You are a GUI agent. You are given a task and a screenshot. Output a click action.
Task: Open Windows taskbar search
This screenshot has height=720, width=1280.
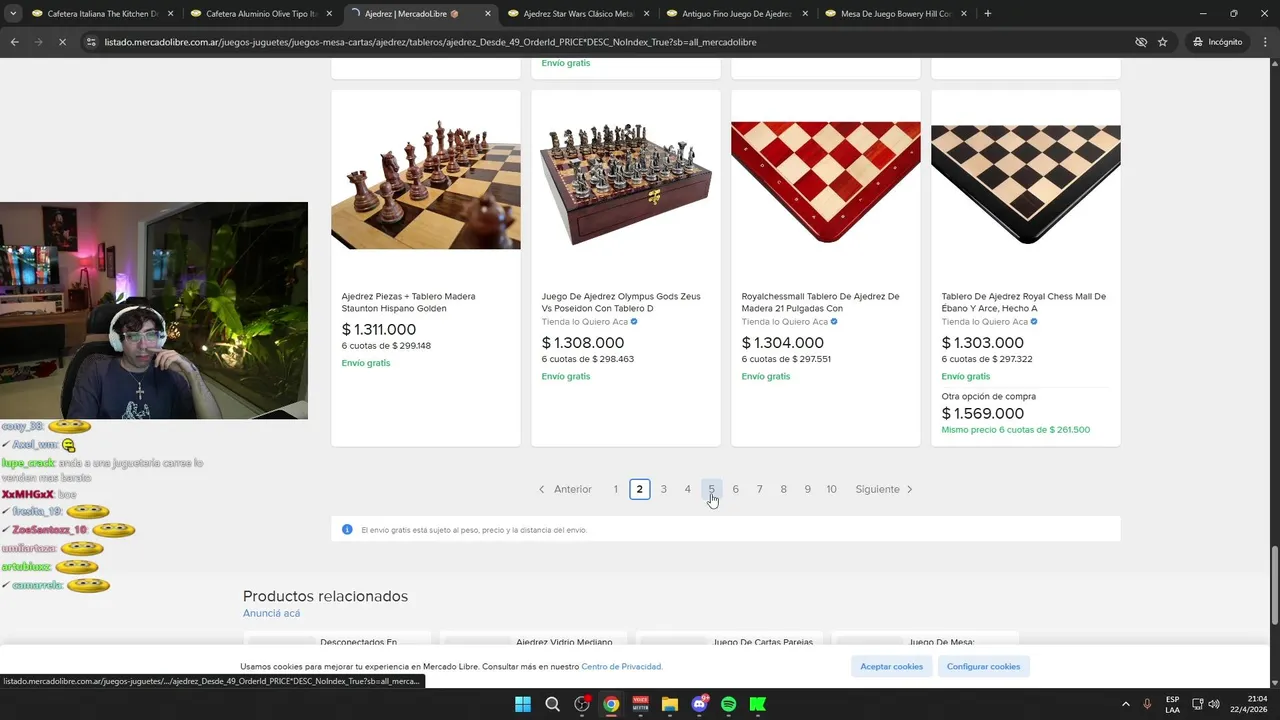(552, 704)
